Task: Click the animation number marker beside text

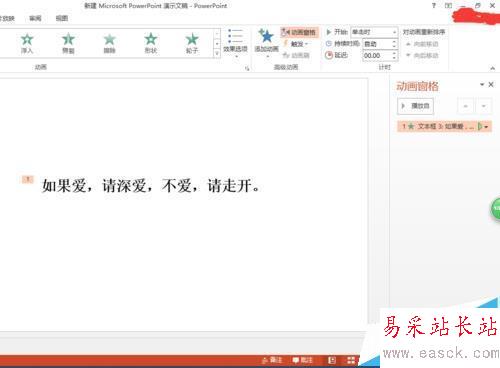Action: [28, 179]
